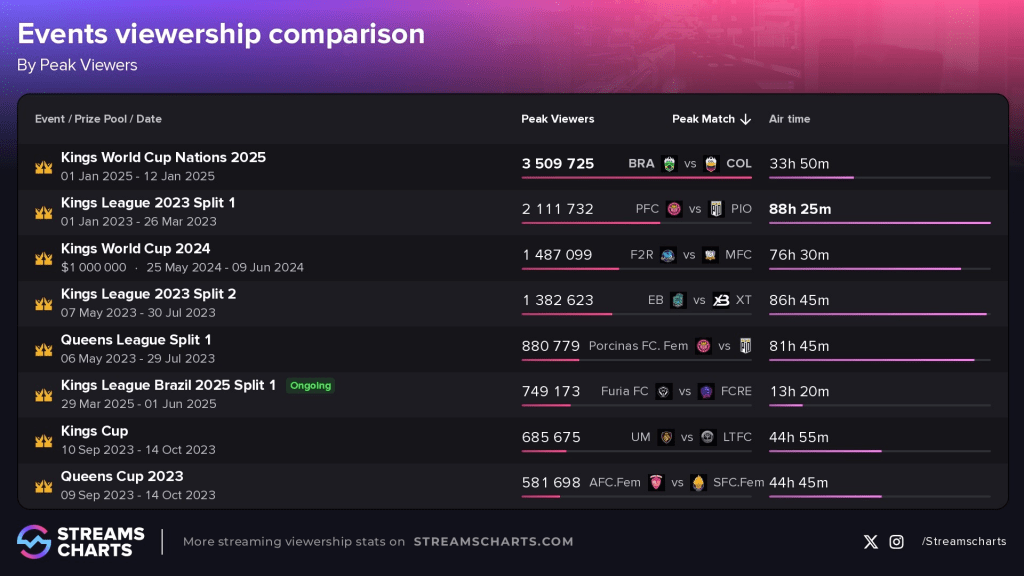Click the Instagram icon
The width and height of the screenshot is (1024, 576).
pos(897,541)
